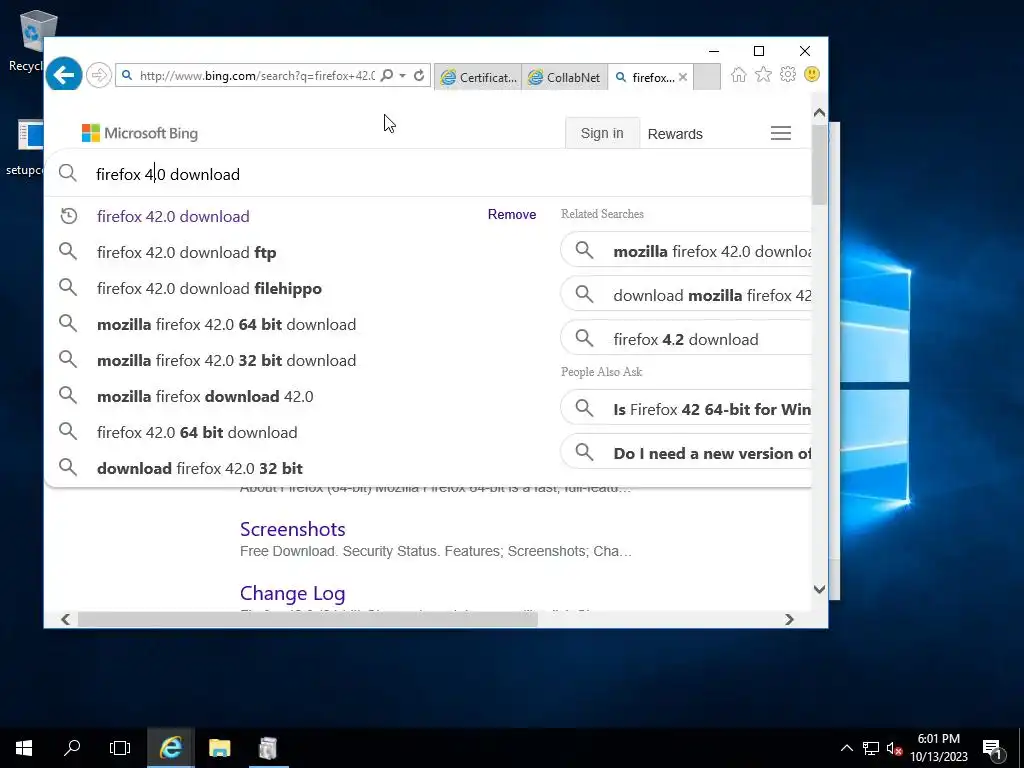Image resolution: width=1024 pixels, height=768 pixels.
Task: Open Task View on the taskbar
Action: click(x=120, y=748)
